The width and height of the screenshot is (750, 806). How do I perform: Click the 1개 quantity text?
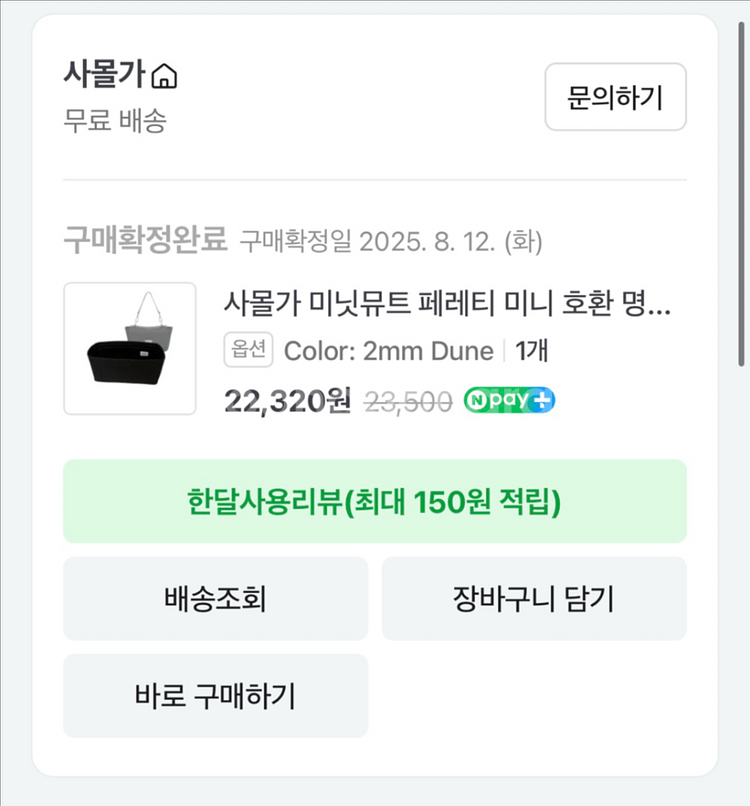coord(530,351)
